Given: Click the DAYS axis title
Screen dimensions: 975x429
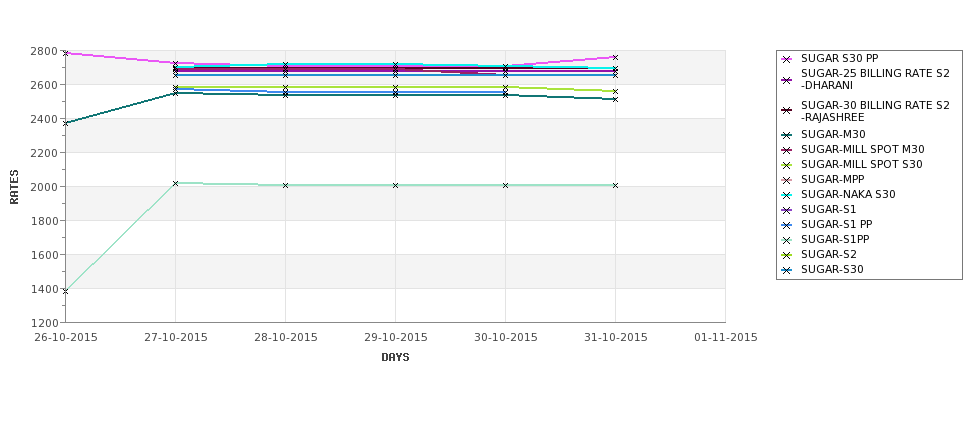Looking at the screenshot, I should [x=395, y=358].
